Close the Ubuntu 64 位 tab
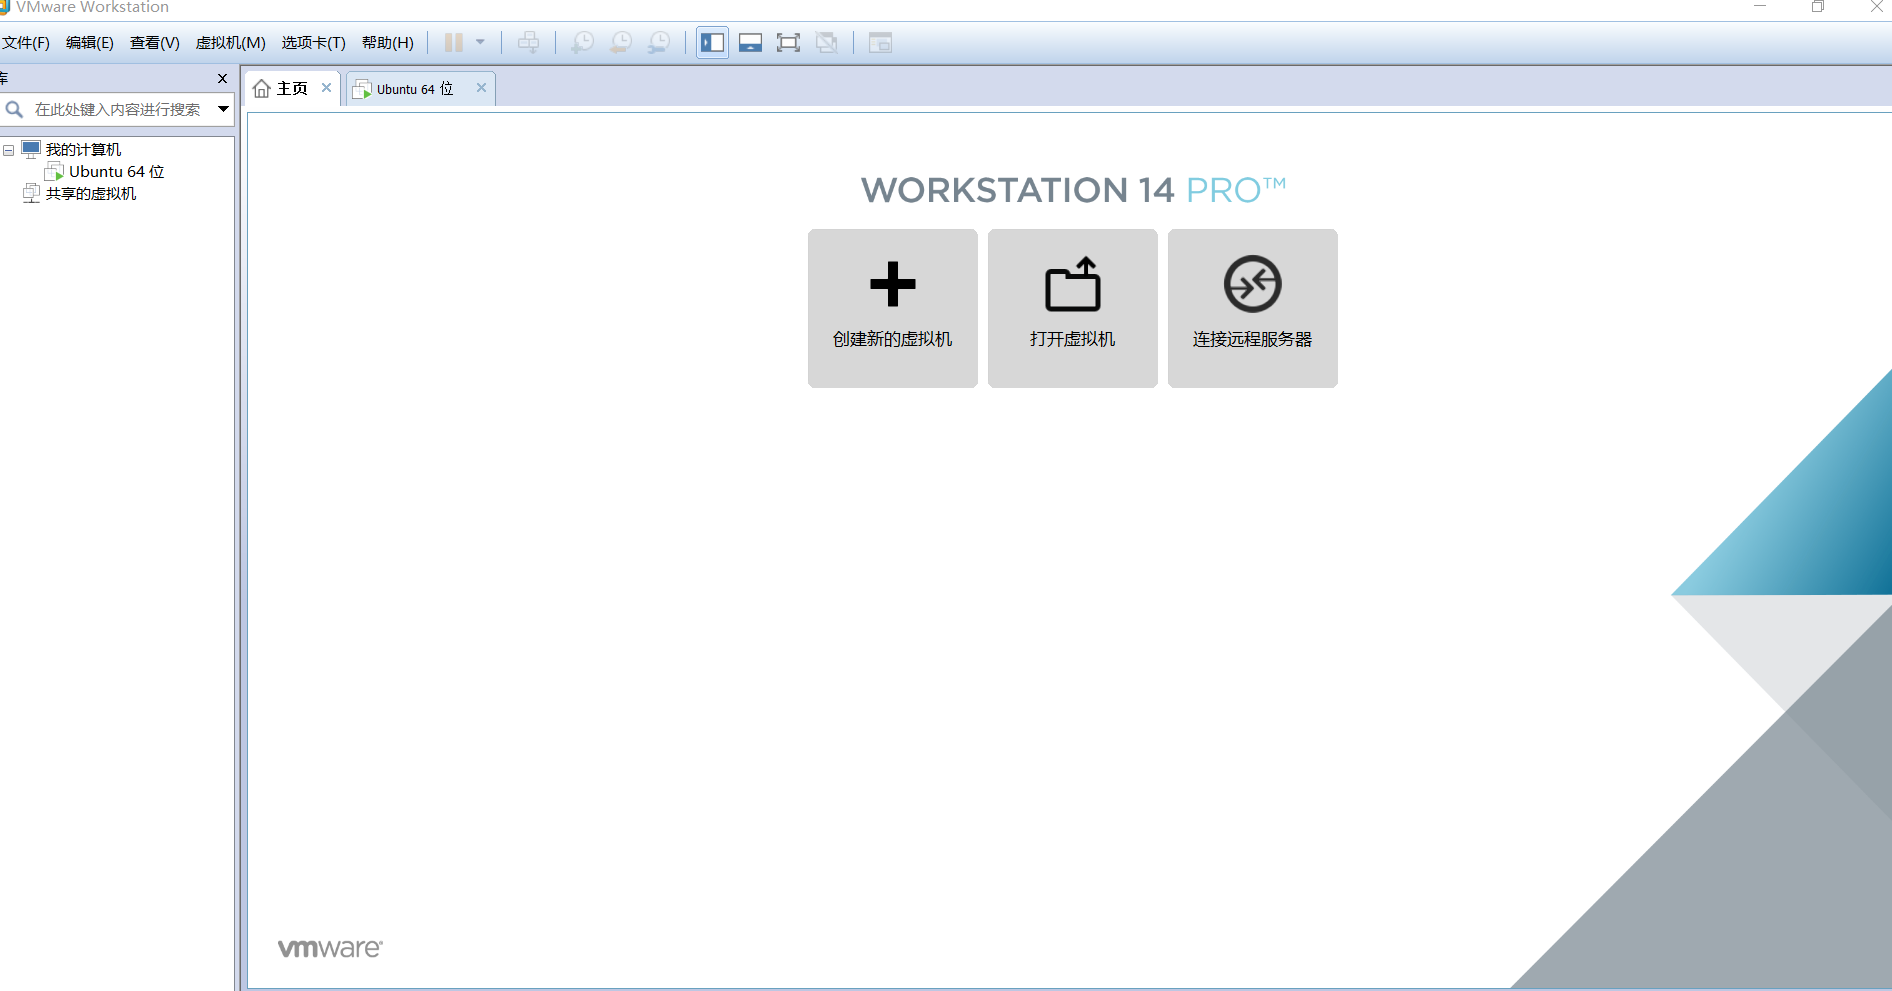The width and height of the screenshot is (1892, 991). click(481, 88)
